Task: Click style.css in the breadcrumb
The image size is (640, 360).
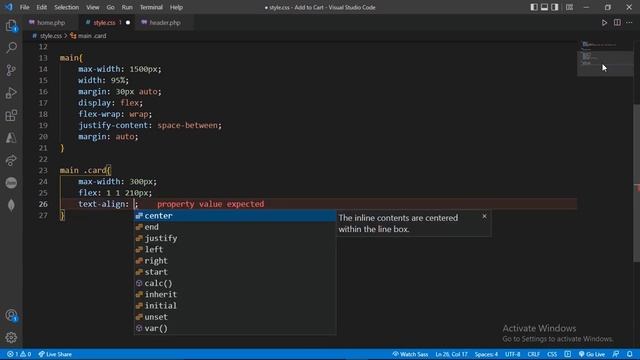Action: (x=51, y=36)
